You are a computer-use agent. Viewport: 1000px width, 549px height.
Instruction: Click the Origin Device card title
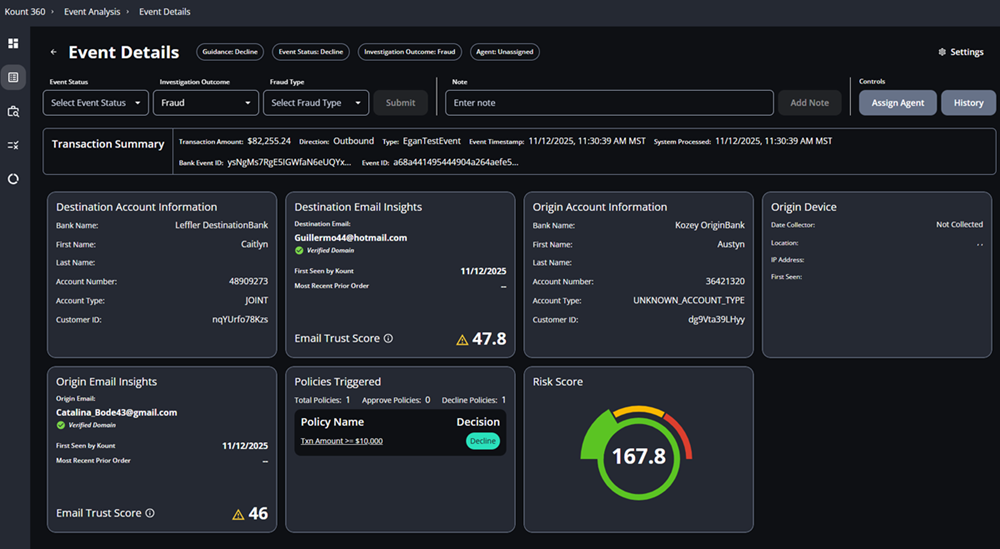click(x=804, y=207)
